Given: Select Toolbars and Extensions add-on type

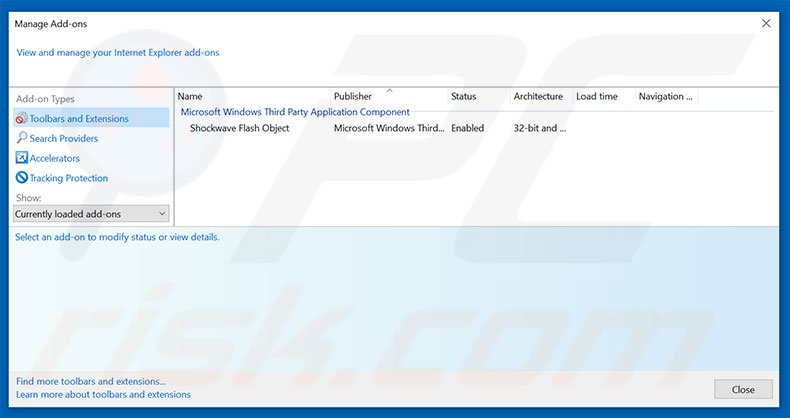Looking at the screenshot, I should pyautogui.click(x=91, y=118).
